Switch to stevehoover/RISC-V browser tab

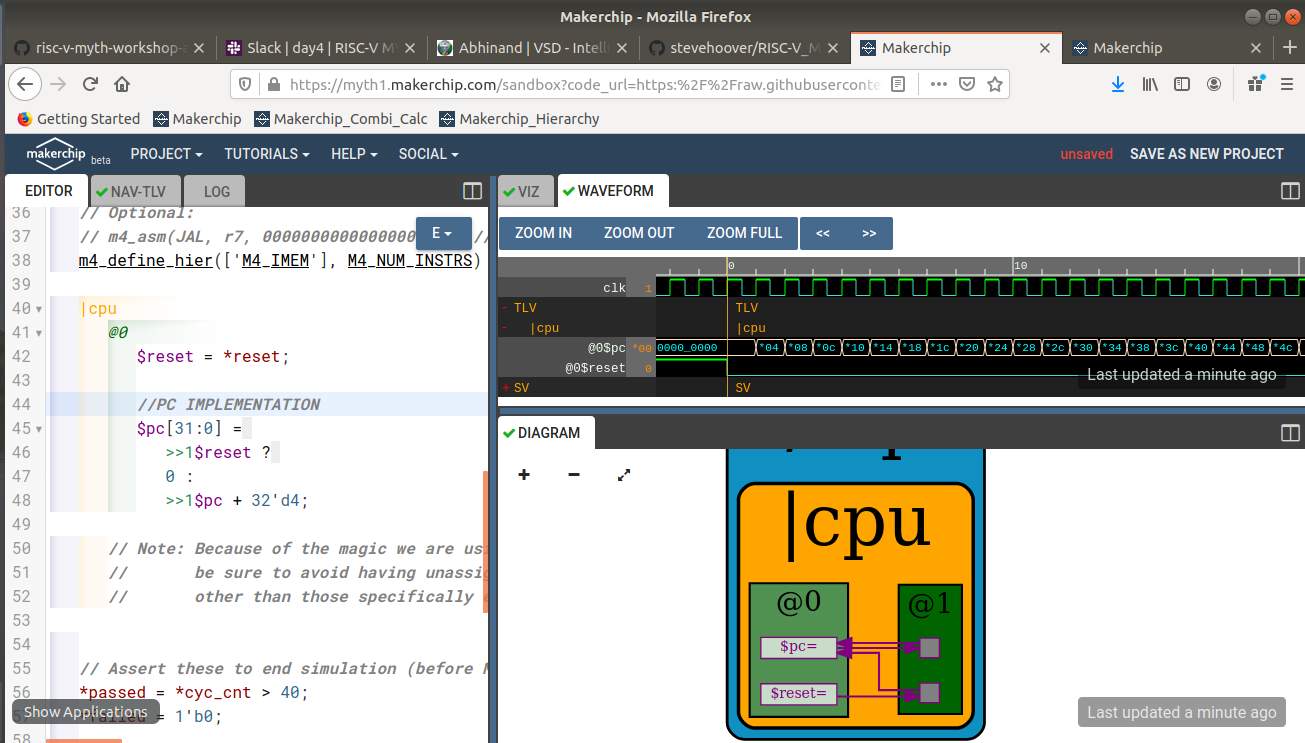[x=743, y=48]
